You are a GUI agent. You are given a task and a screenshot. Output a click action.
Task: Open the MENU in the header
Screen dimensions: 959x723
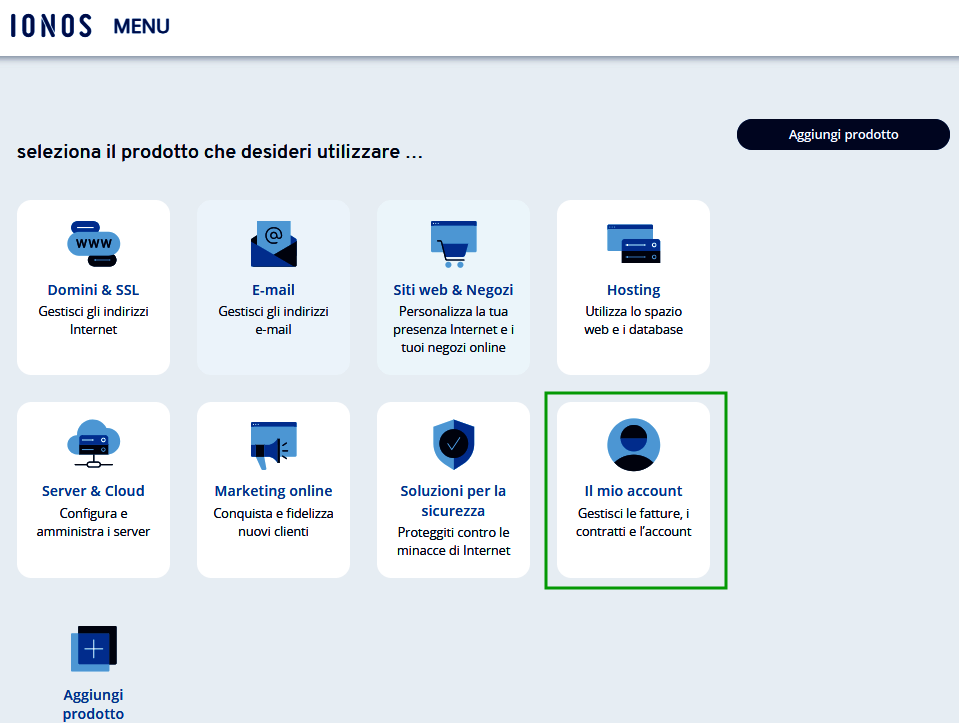pos(141,27)
